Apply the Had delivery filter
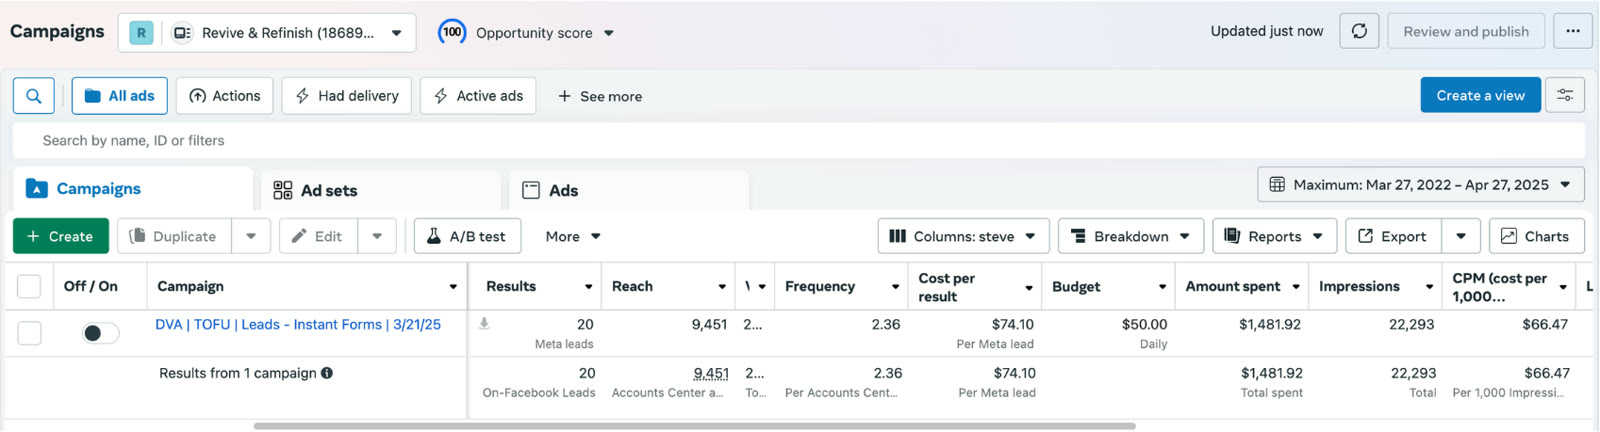This screenshot has height=432, width=1600. [x=347, y=96]
